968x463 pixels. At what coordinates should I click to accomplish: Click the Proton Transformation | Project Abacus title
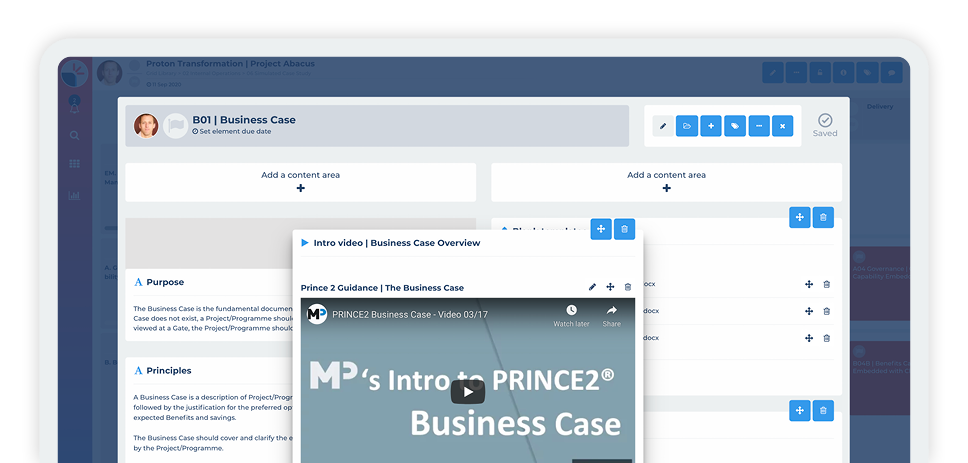230,64
